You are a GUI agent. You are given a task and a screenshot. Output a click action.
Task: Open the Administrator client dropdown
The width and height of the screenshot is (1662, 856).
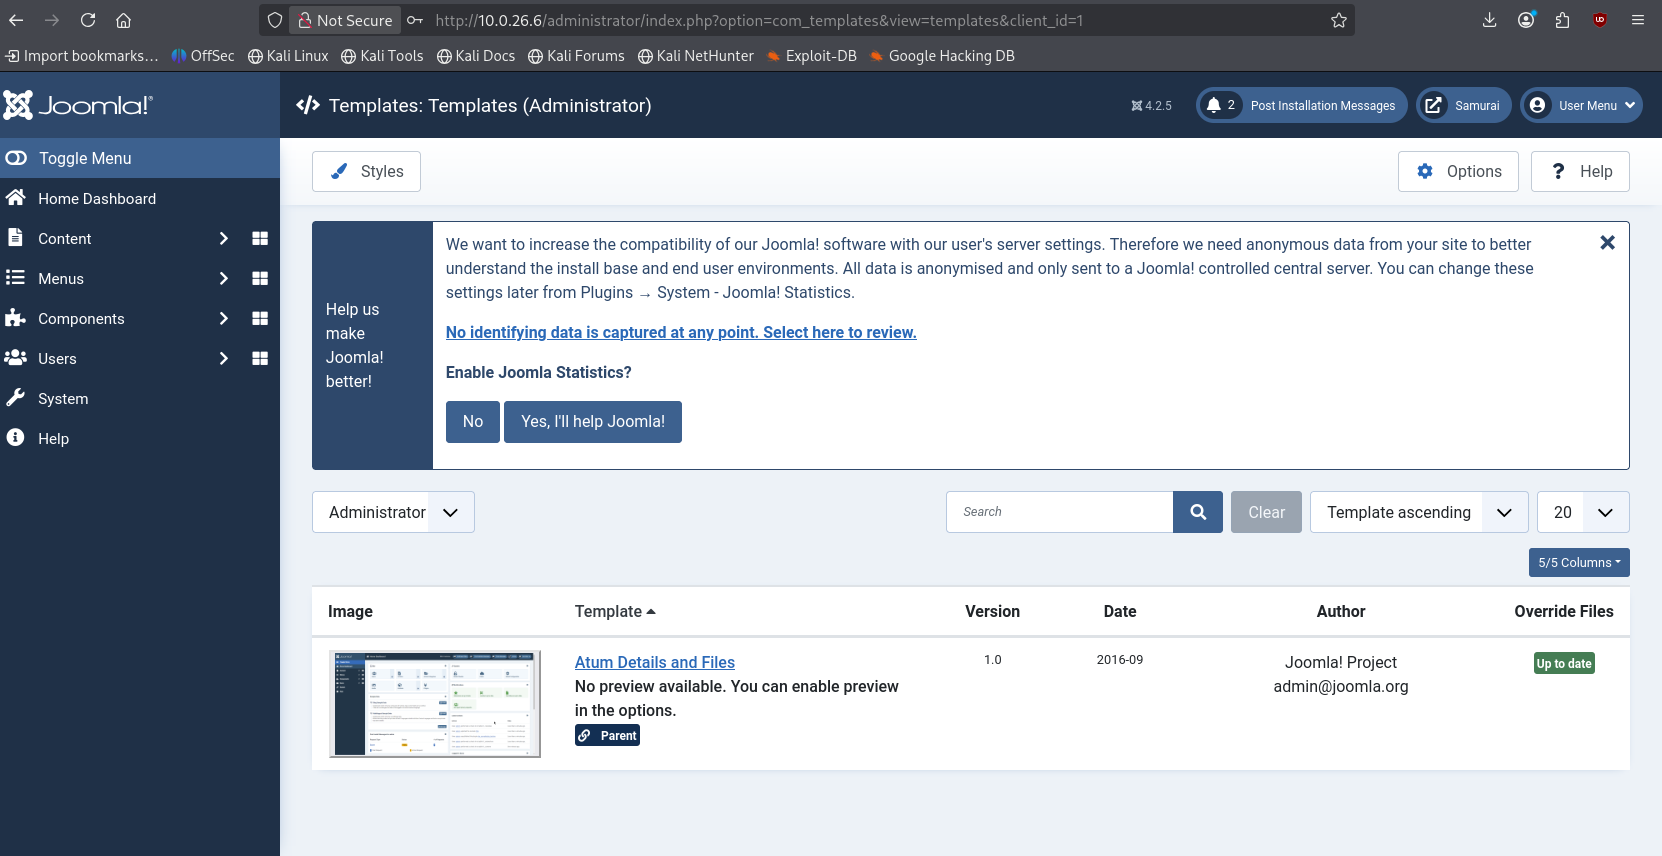click(393, 512)
